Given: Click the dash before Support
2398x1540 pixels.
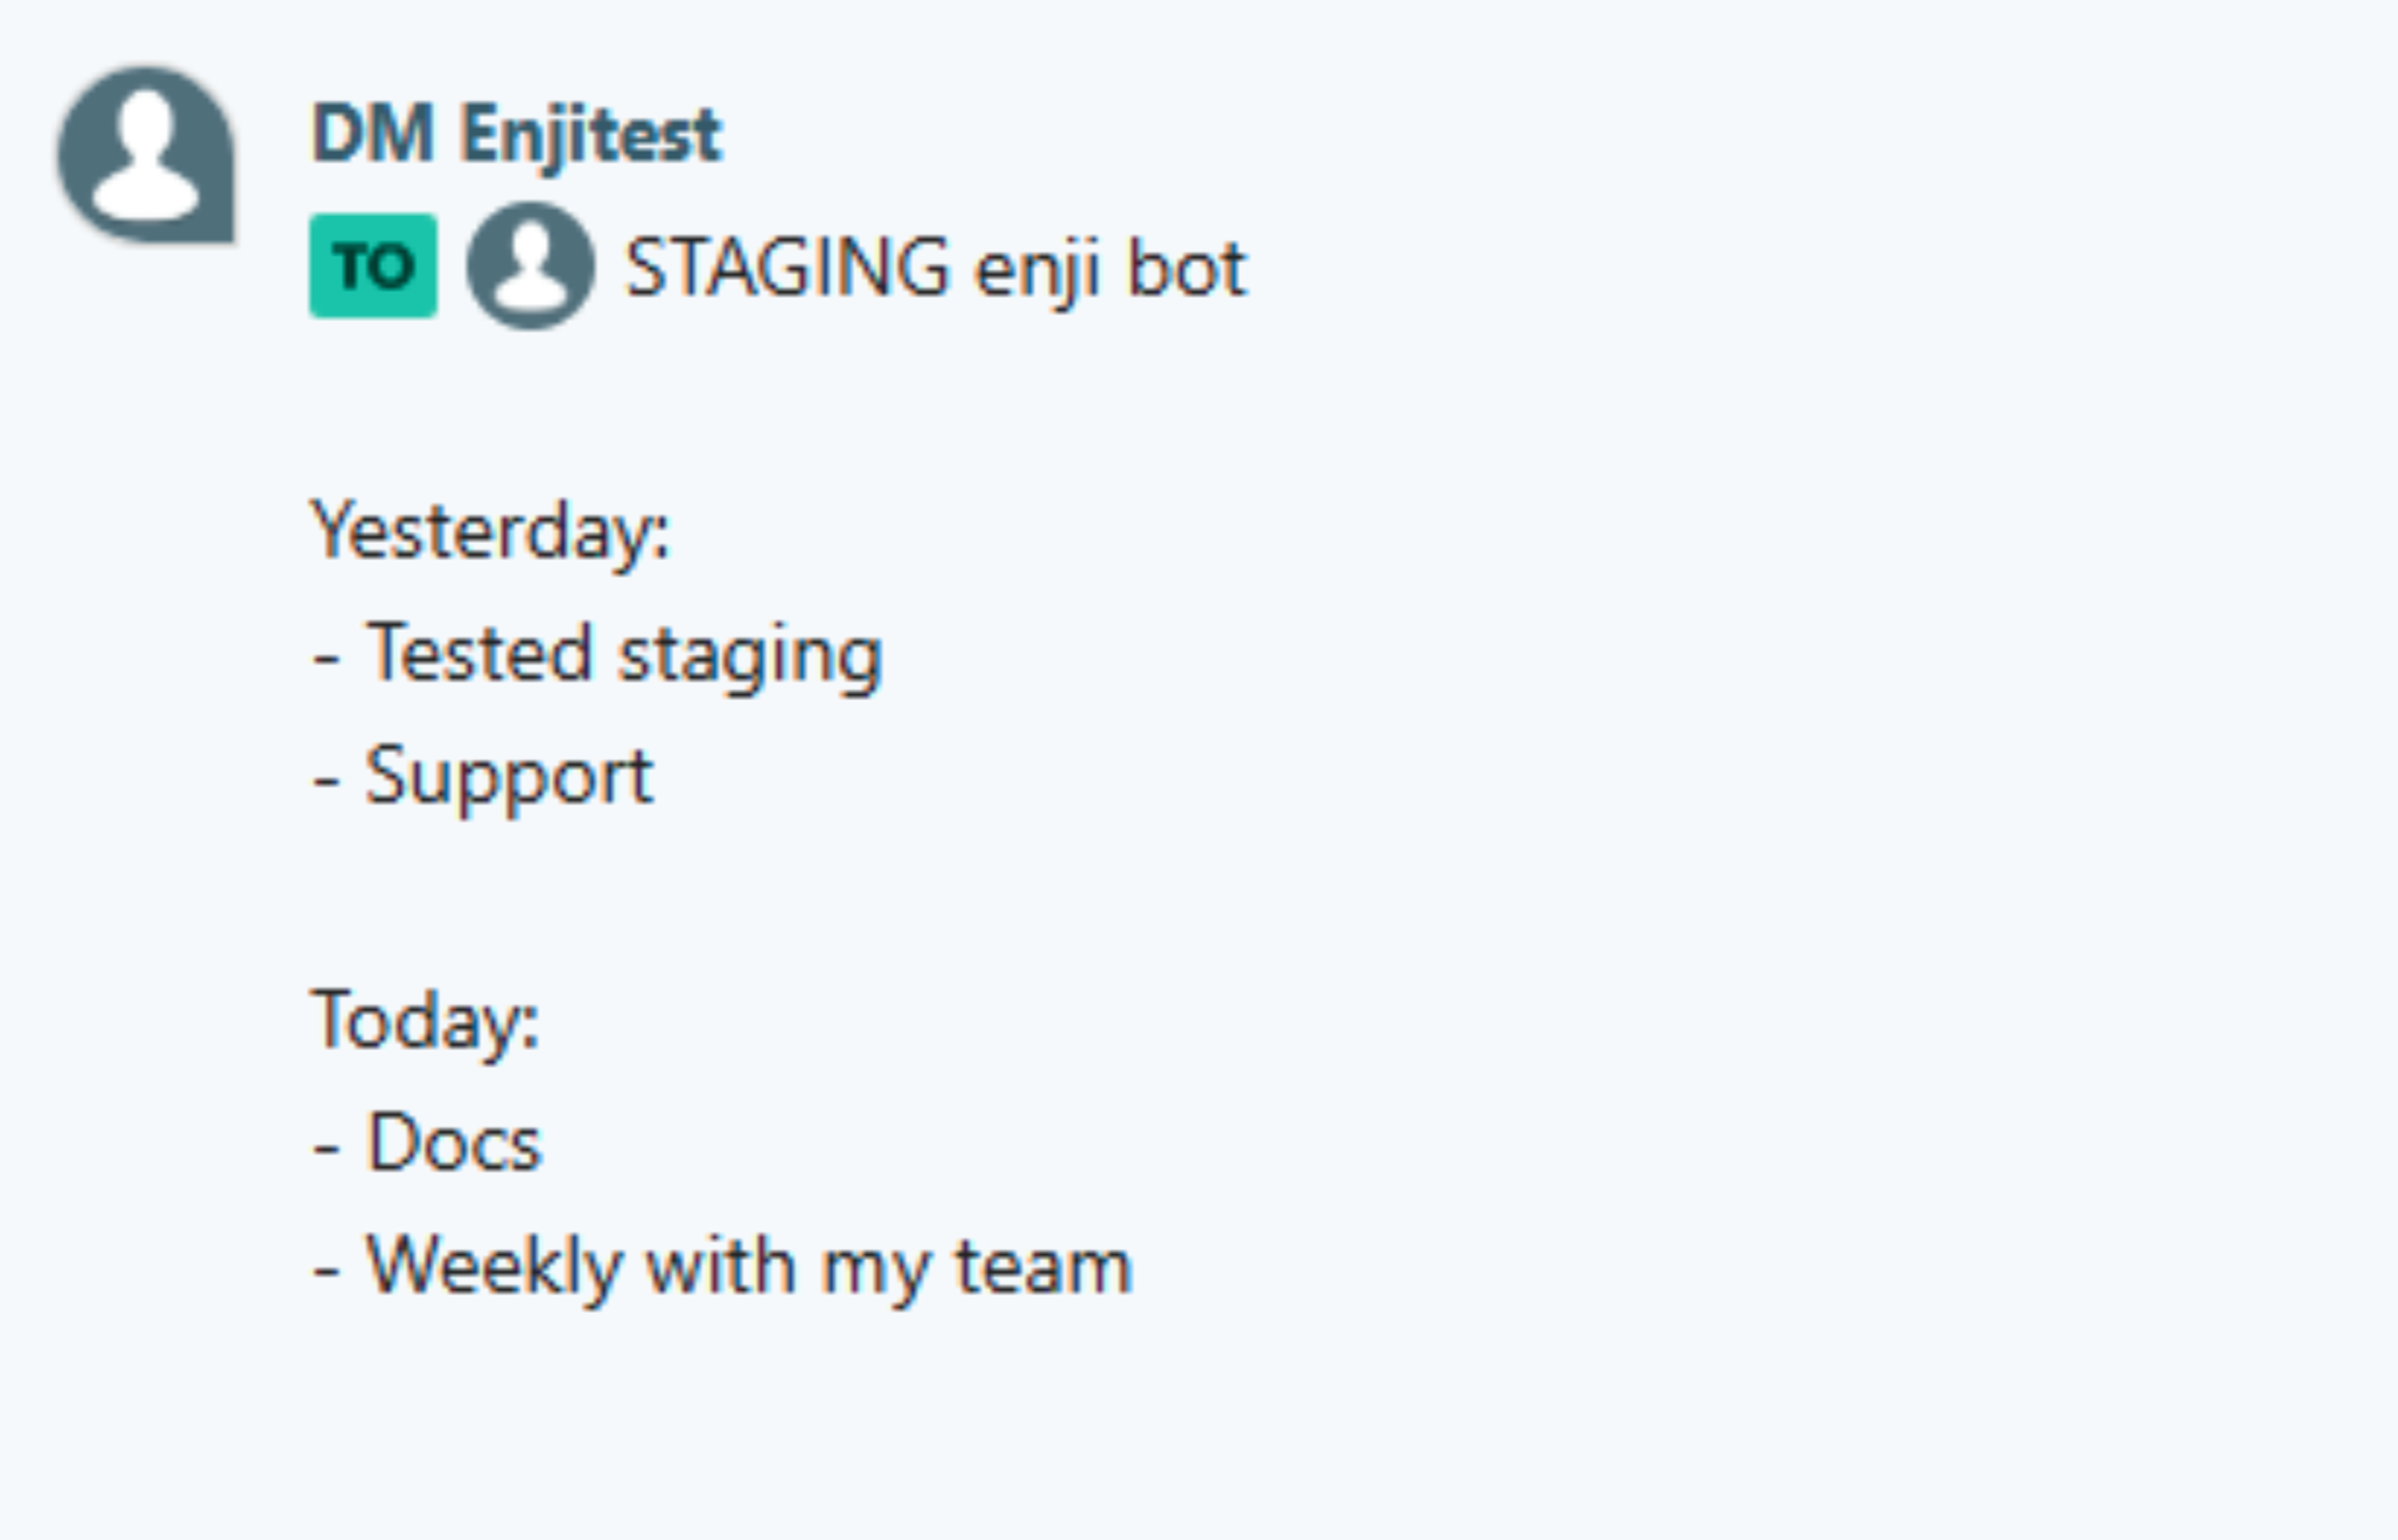Looking at the screenshot, I should [327, 782].
